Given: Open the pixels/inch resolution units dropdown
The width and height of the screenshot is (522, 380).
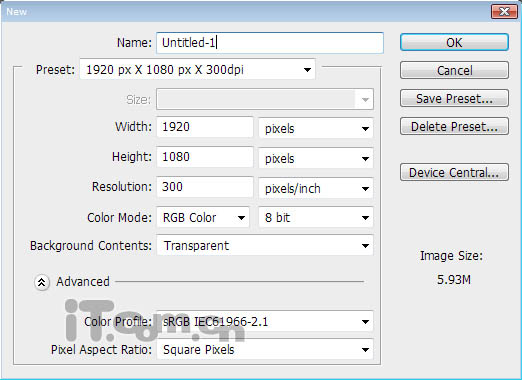Looking at the screenshot, I should pos(316,188).
